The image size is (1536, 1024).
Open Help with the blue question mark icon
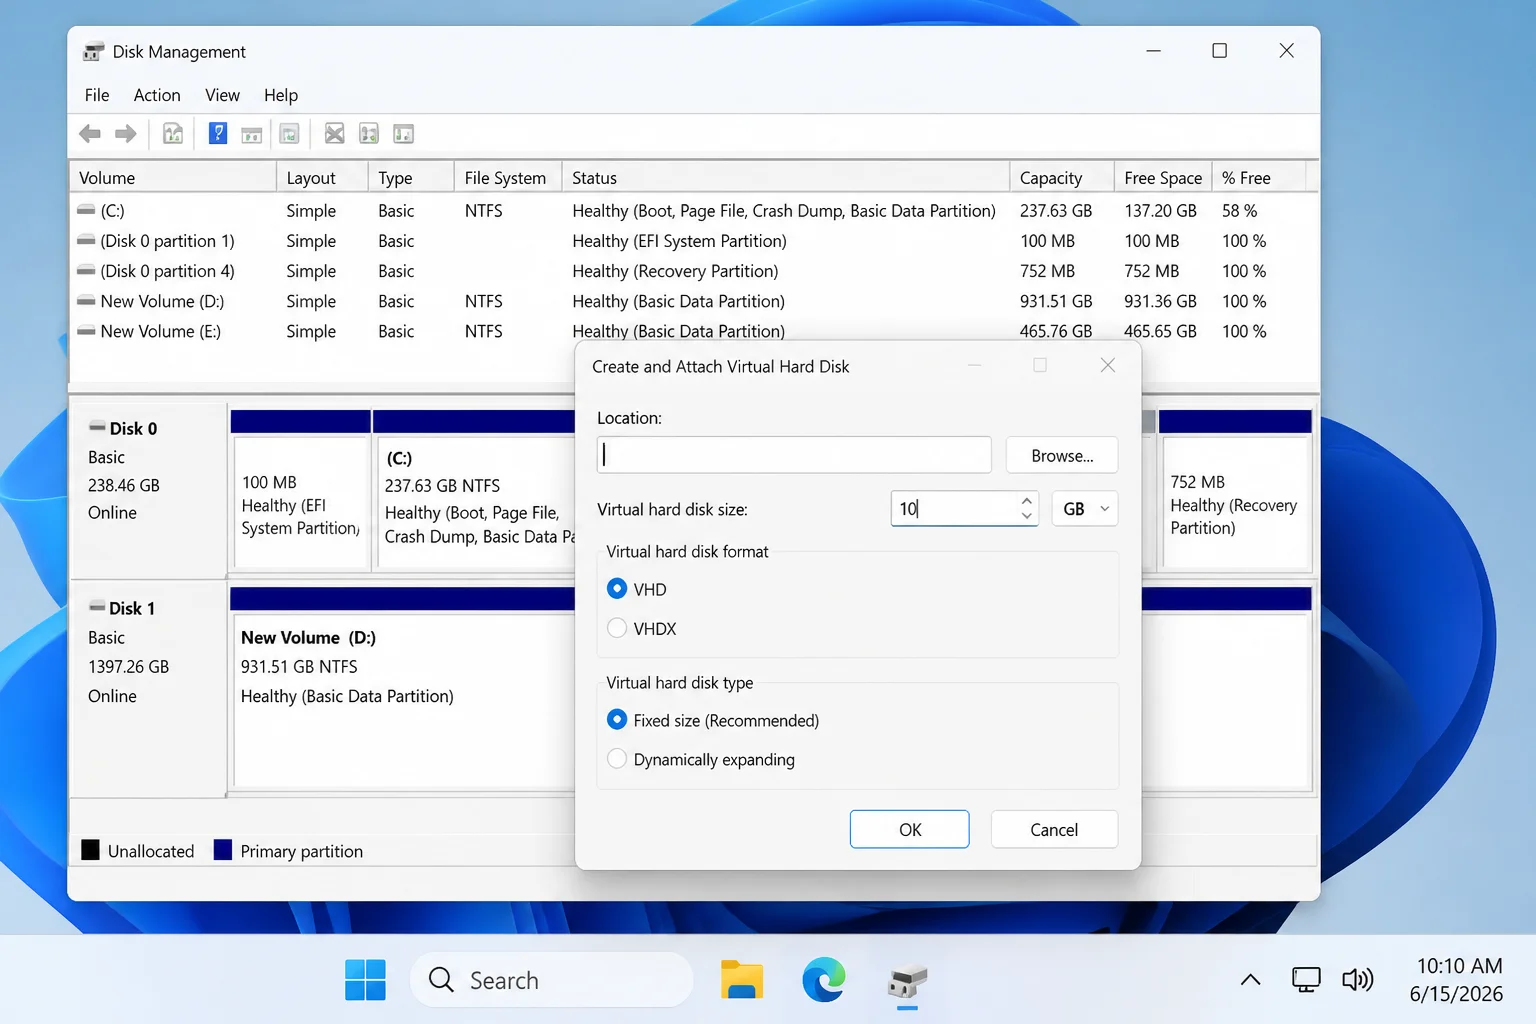coord(217,134)
